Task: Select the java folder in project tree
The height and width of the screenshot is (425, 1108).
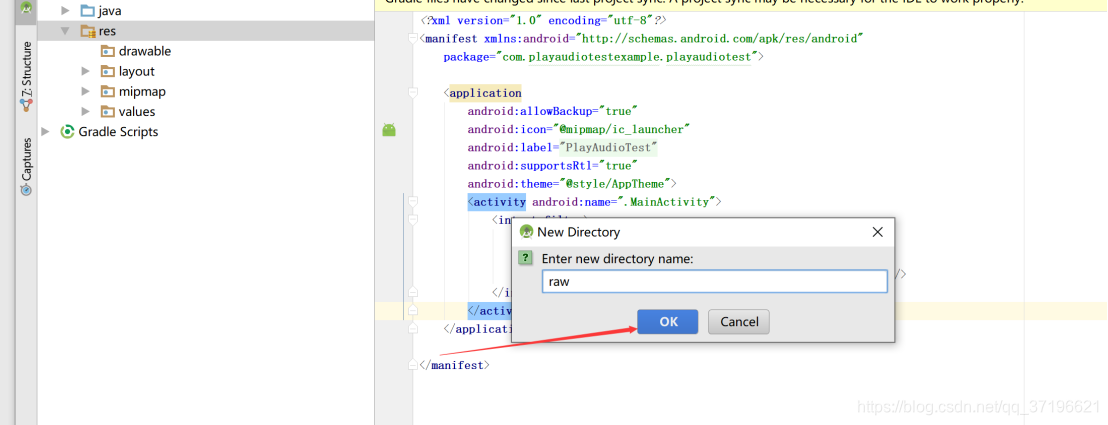Action: (110, 11)
